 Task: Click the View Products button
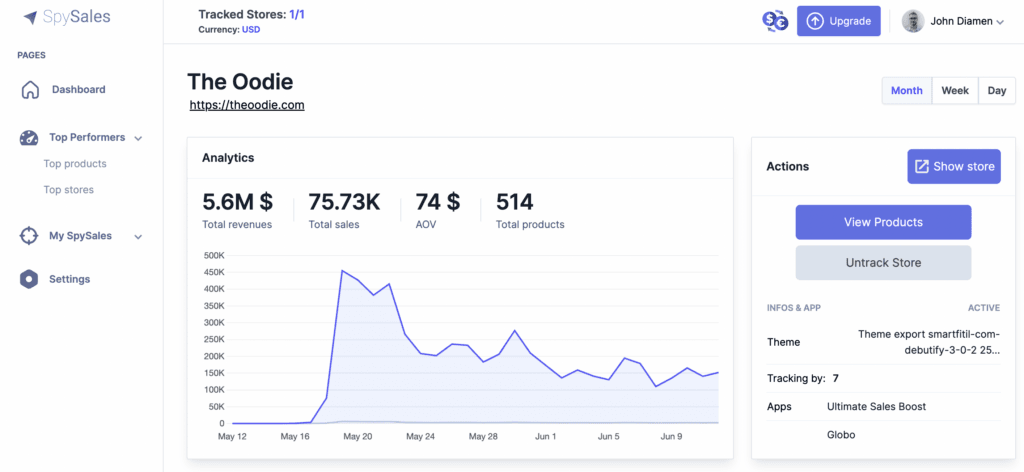click(x=883, y=222)
